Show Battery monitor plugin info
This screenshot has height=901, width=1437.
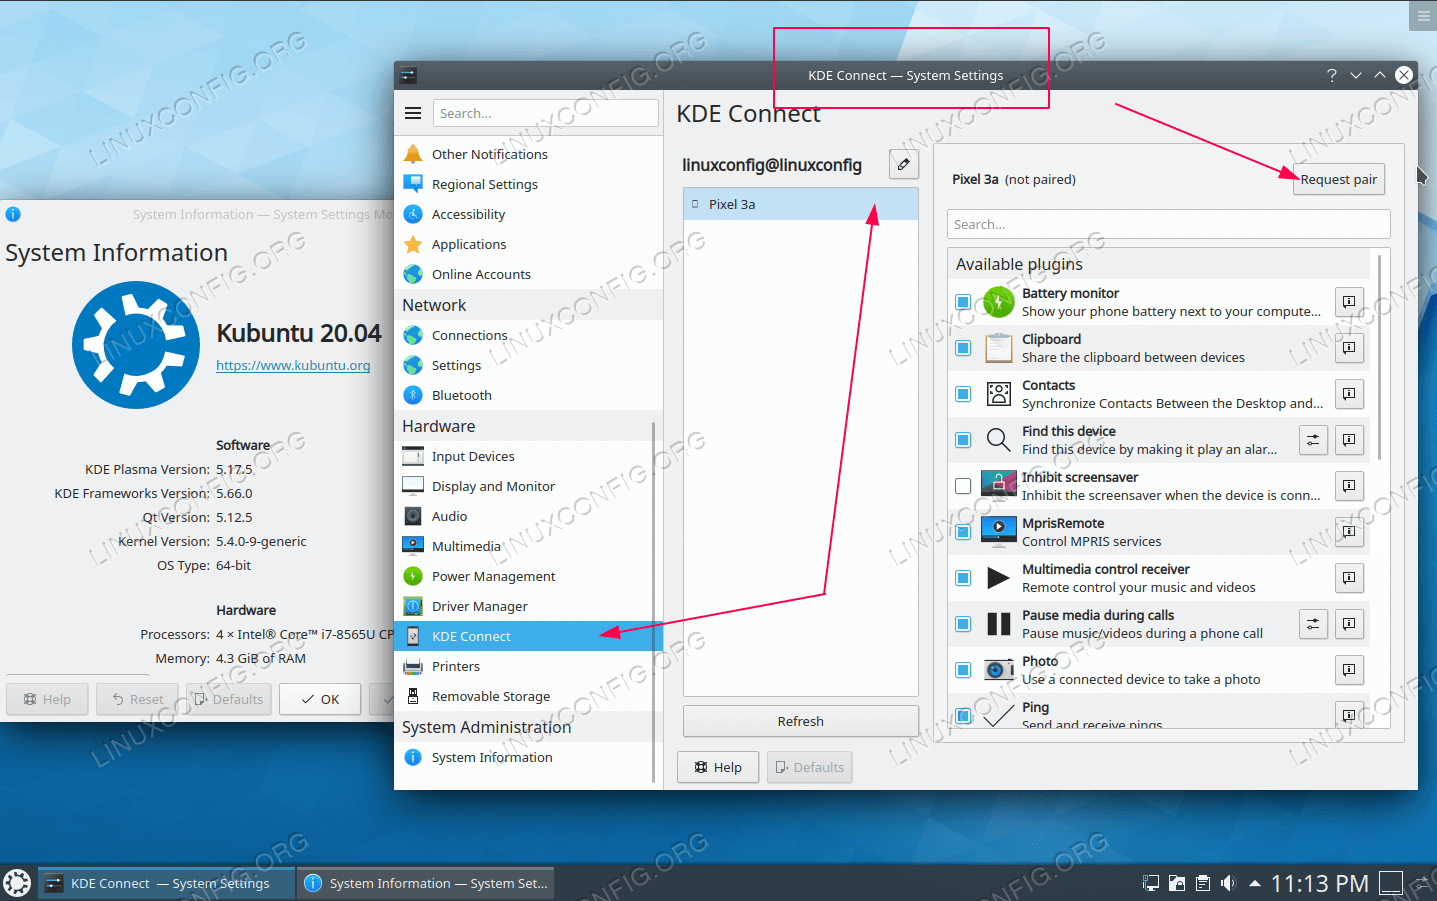pos(1349,301)
